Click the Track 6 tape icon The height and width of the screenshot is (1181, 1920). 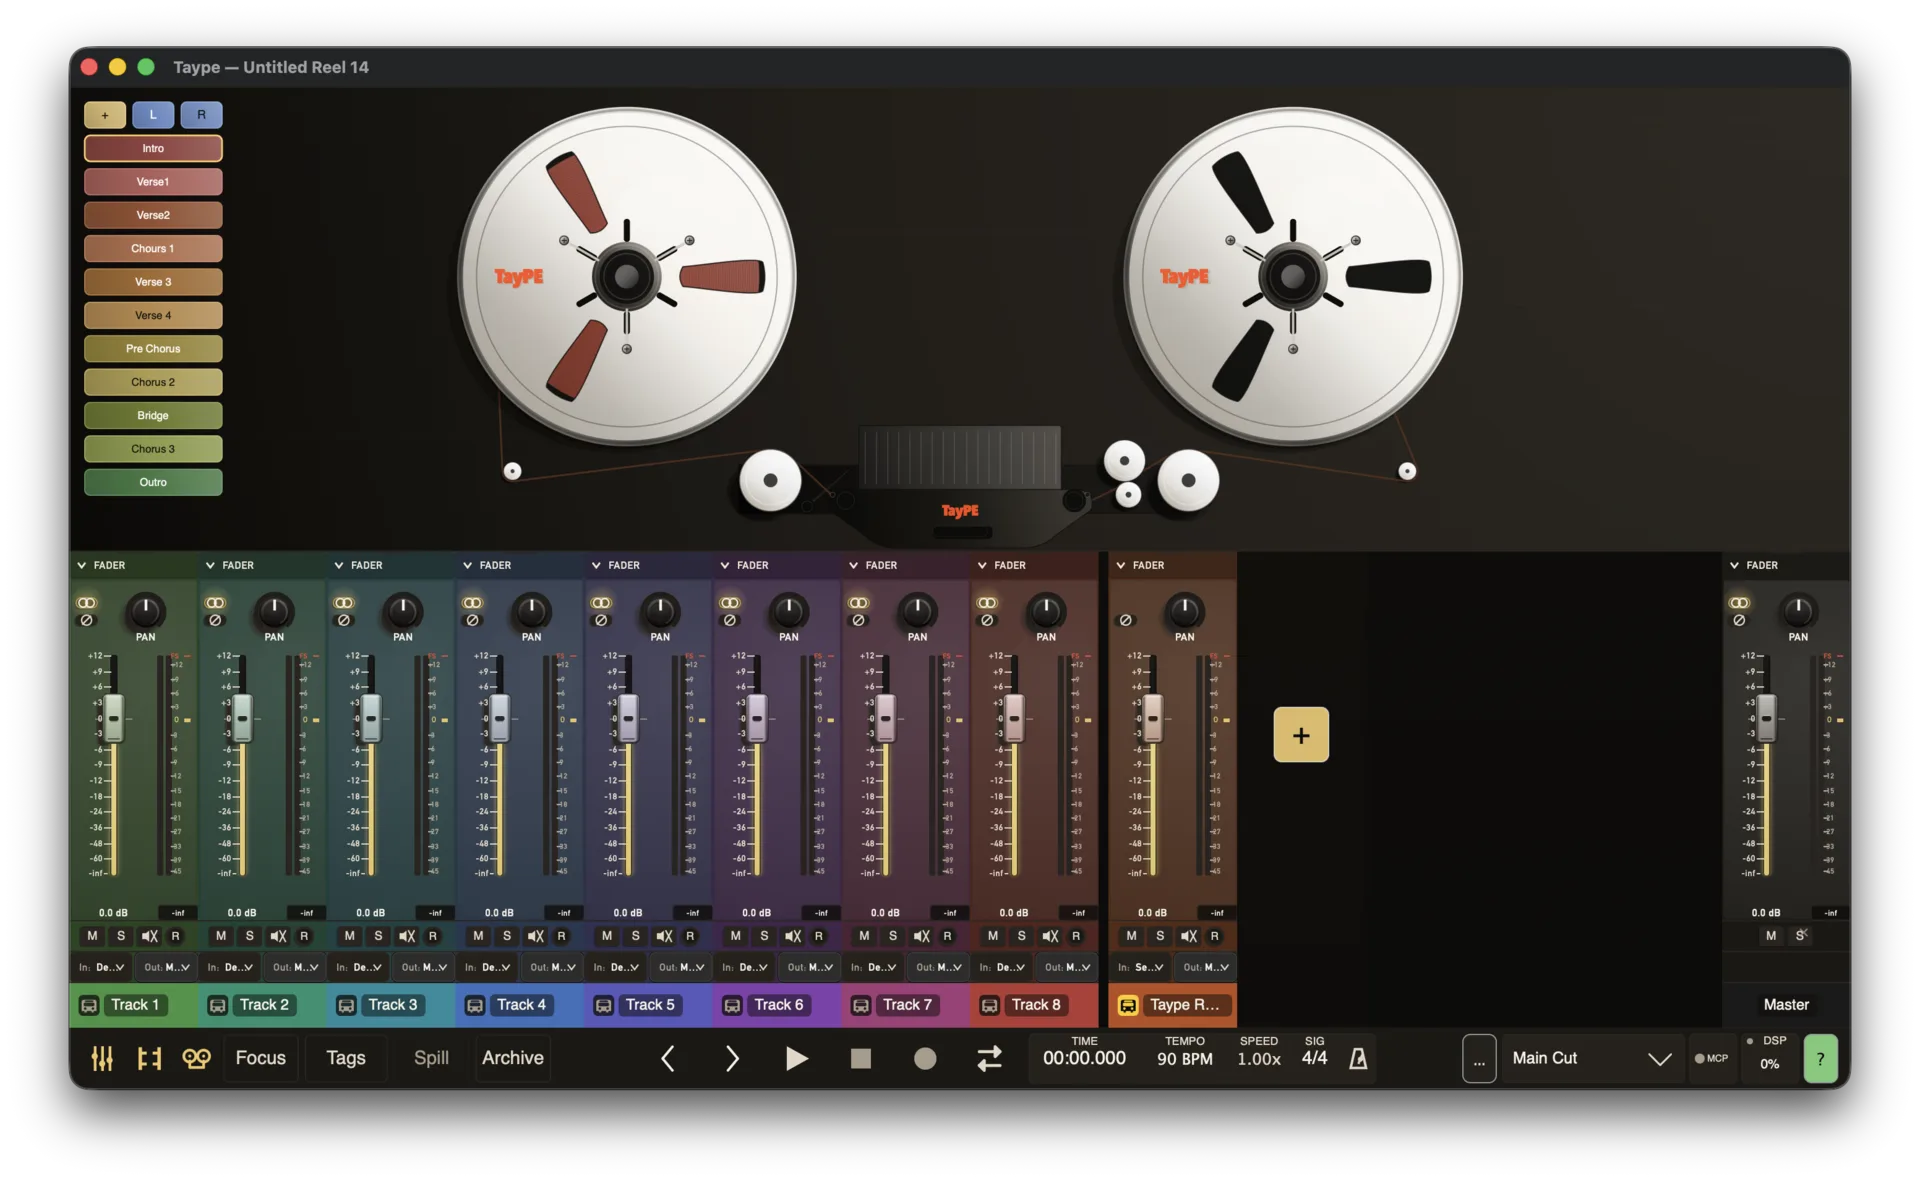click(732, 1005)
